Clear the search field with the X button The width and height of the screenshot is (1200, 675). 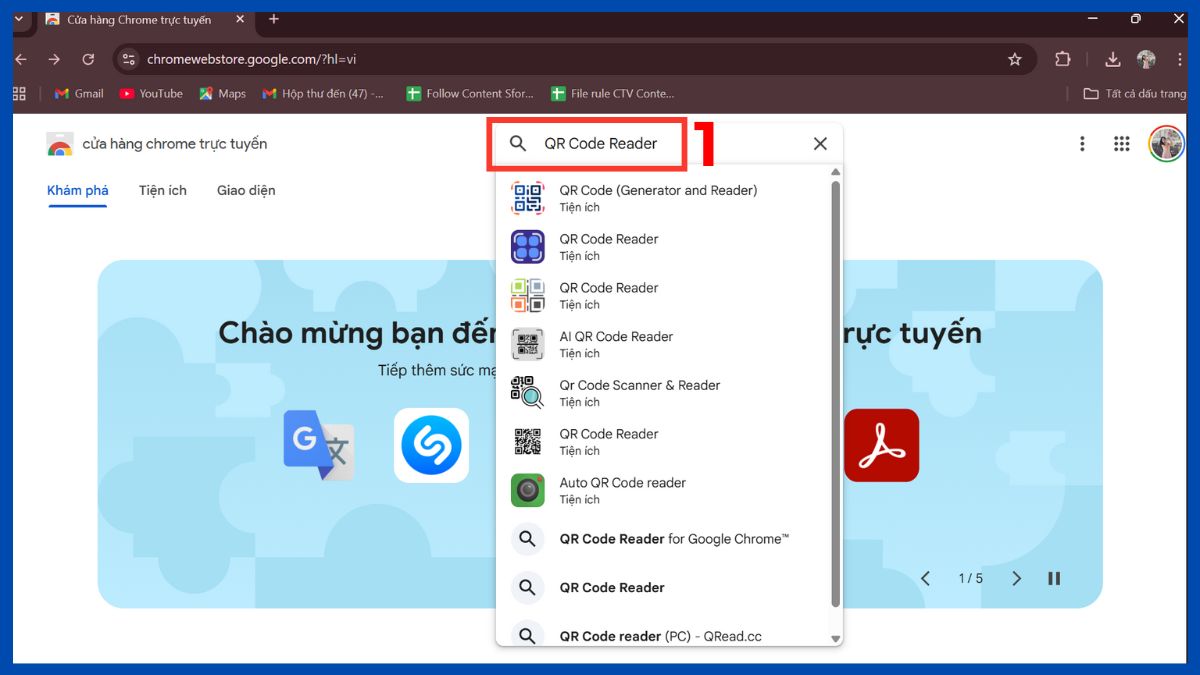[820, 143]
